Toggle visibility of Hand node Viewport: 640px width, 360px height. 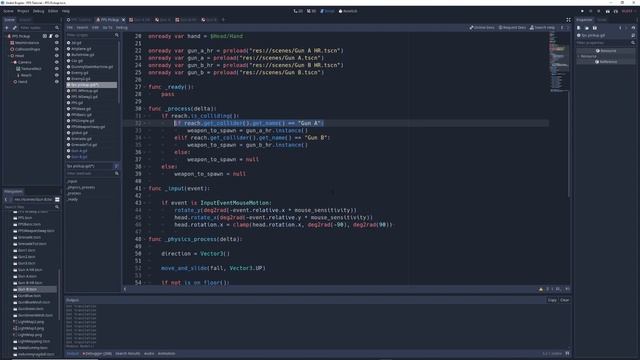[x=57, y=82]
